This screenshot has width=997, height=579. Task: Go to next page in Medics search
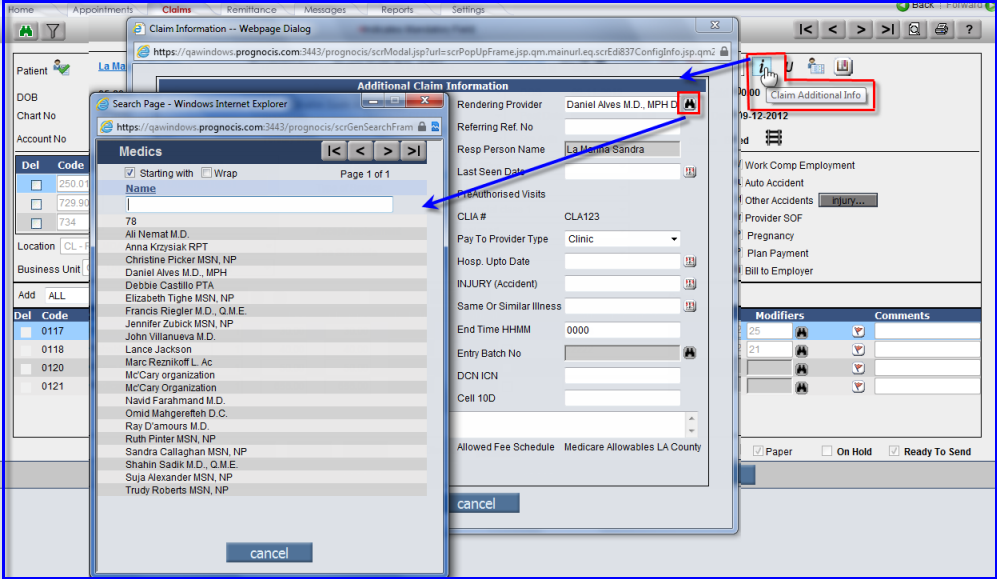387,151
